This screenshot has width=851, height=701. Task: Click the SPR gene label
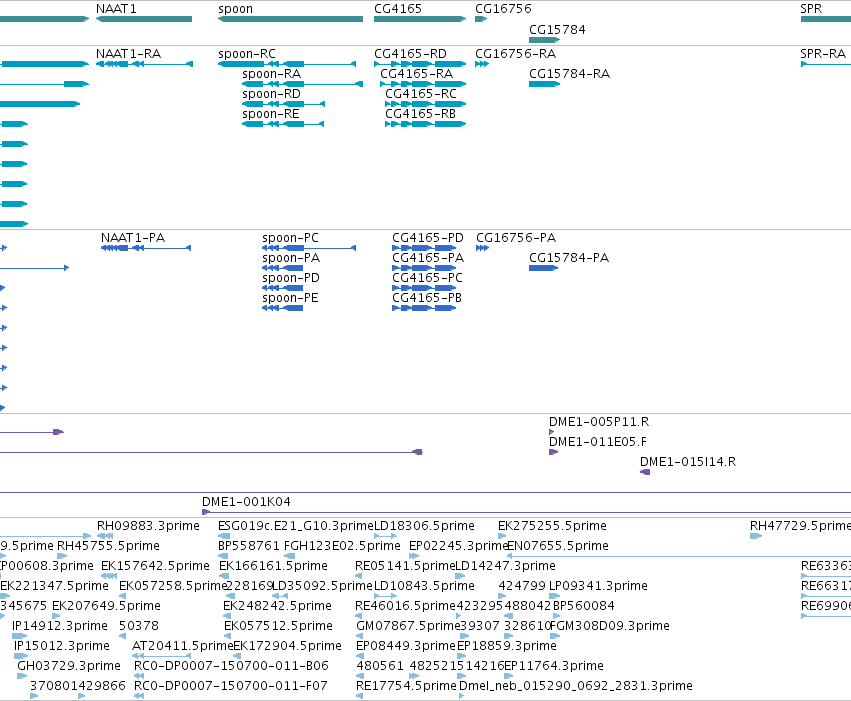click(x=811, y=9)
